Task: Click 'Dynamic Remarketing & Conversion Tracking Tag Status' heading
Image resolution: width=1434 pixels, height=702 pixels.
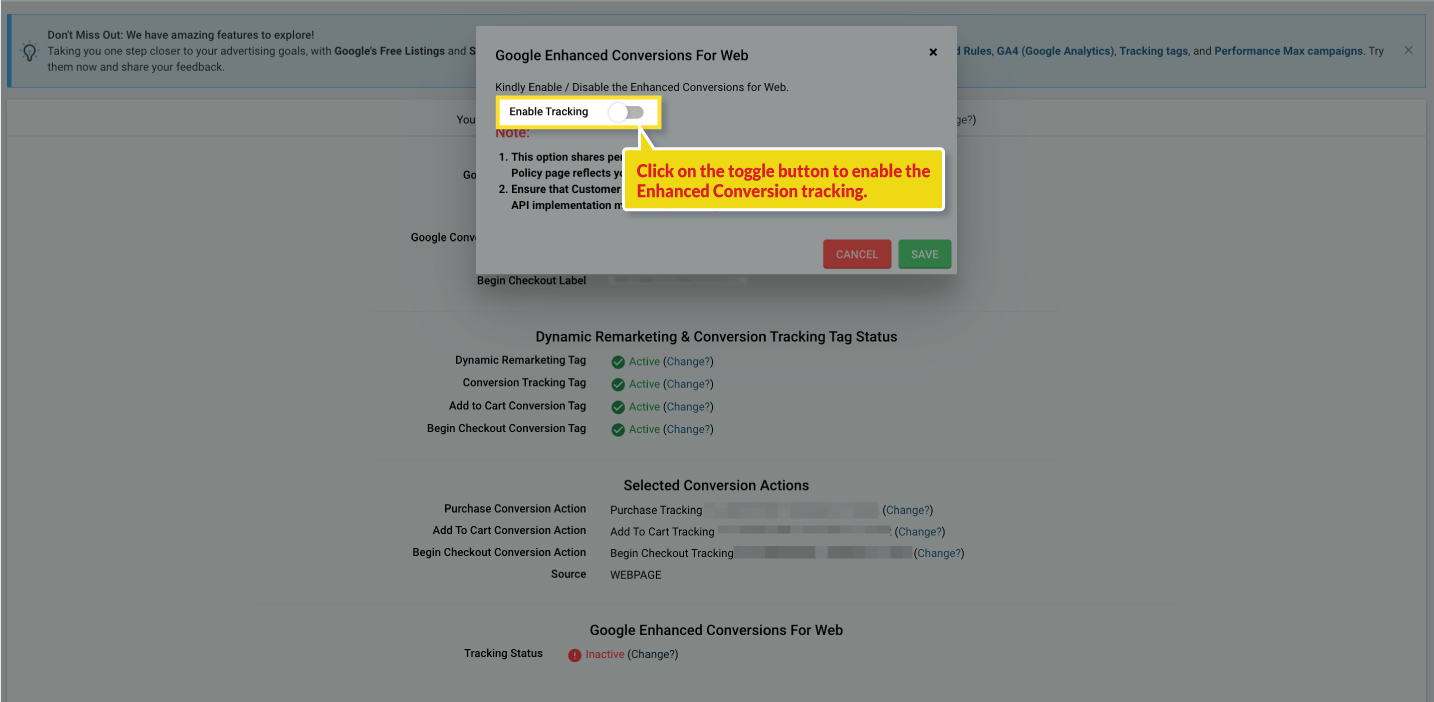Action: (x=716, y=337)
